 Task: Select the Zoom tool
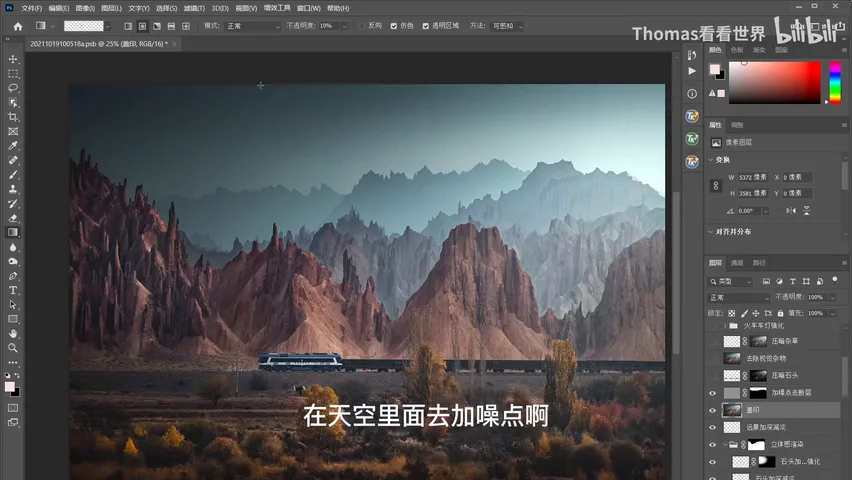13,348
